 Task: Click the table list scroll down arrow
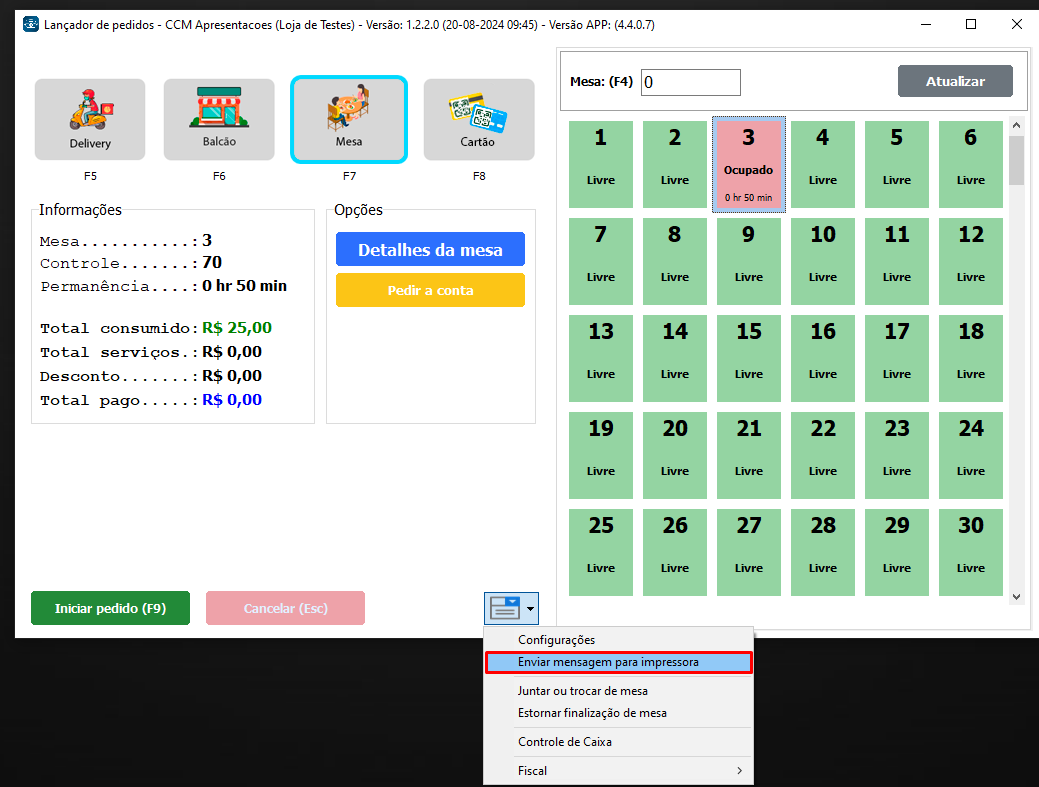click(1016, 596)
